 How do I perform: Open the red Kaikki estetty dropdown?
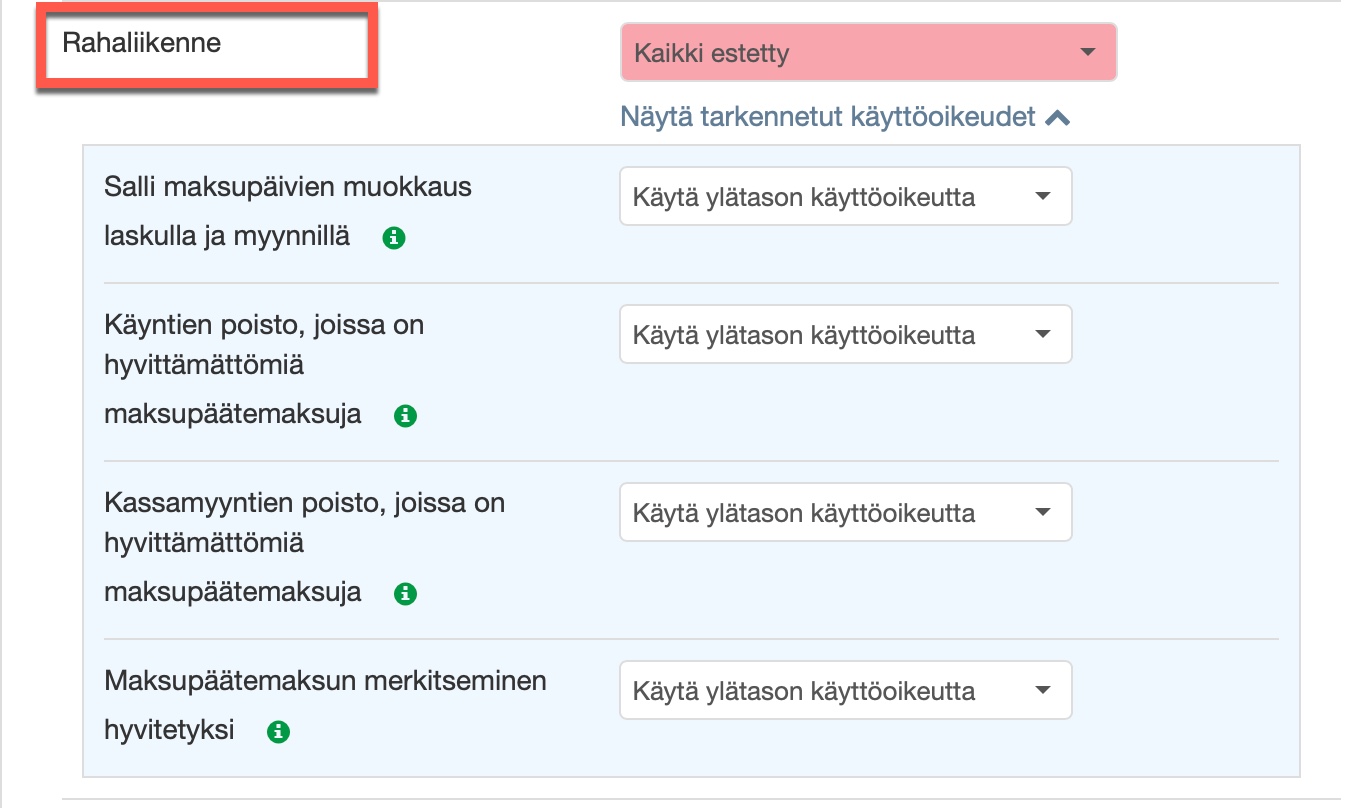point(867,53)
